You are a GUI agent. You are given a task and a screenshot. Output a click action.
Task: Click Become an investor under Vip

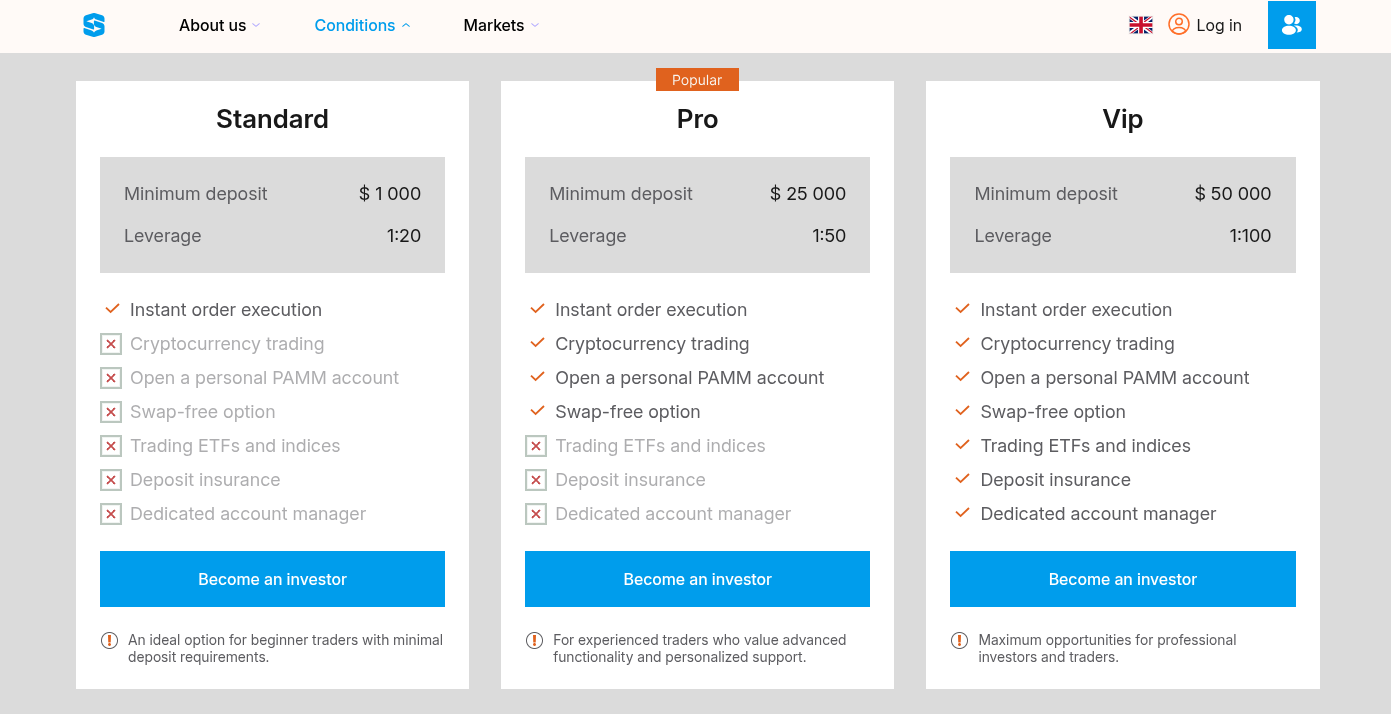[1122, 579]
